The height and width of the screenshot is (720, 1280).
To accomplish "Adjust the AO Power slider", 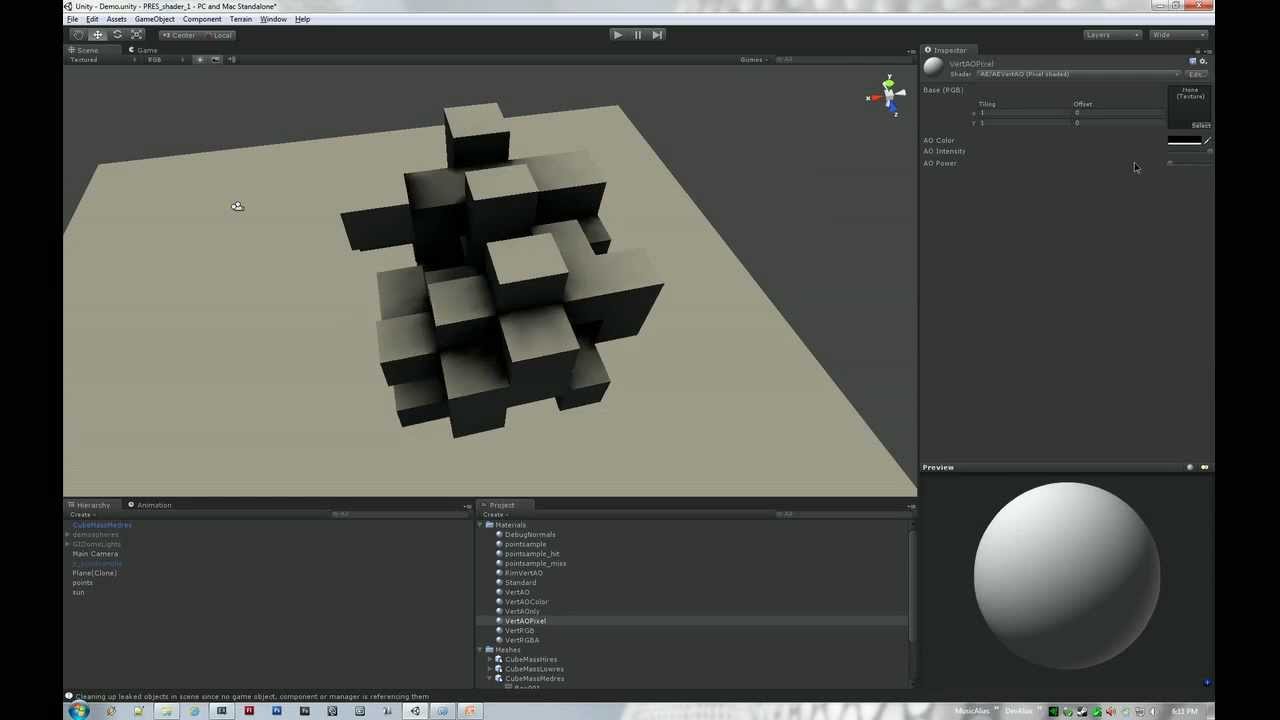I will tap(1189, 163).
